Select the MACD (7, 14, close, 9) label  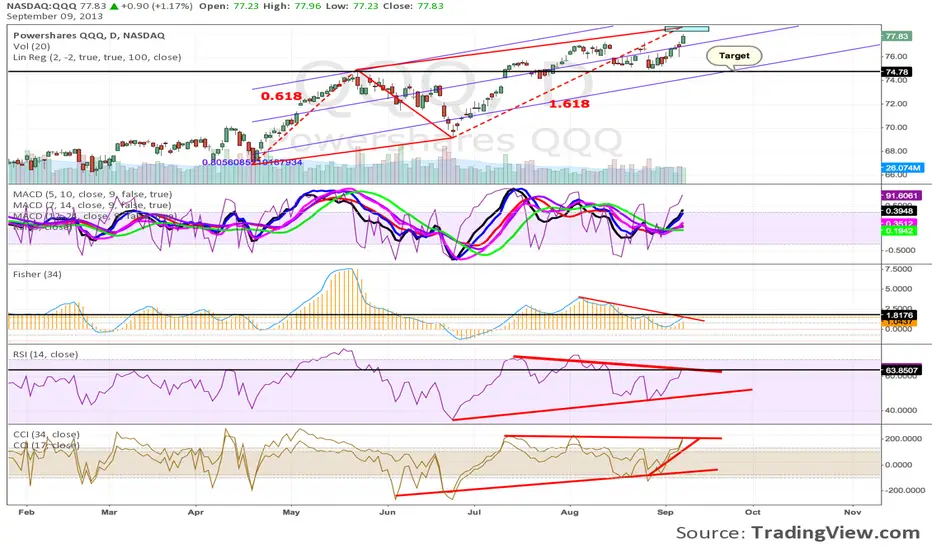pyautogui.click(x=92, y=205)
